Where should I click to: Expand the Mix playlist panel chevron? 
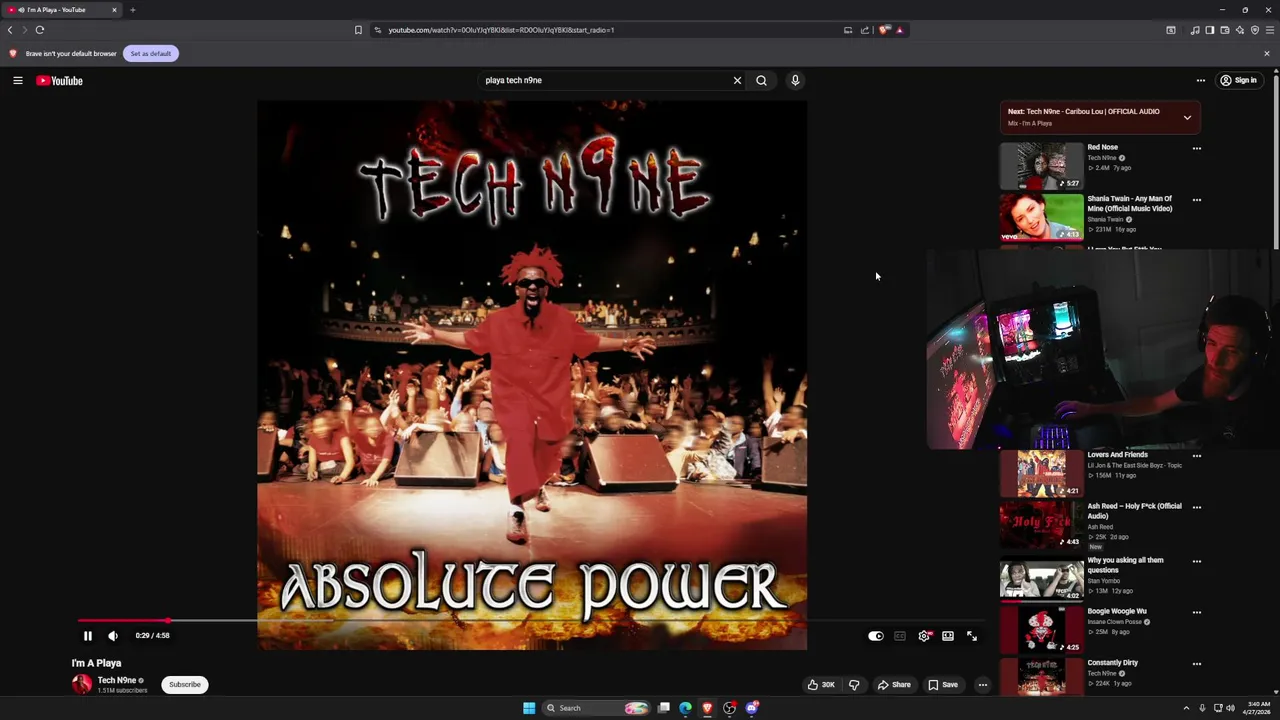tap(1187, 117)
